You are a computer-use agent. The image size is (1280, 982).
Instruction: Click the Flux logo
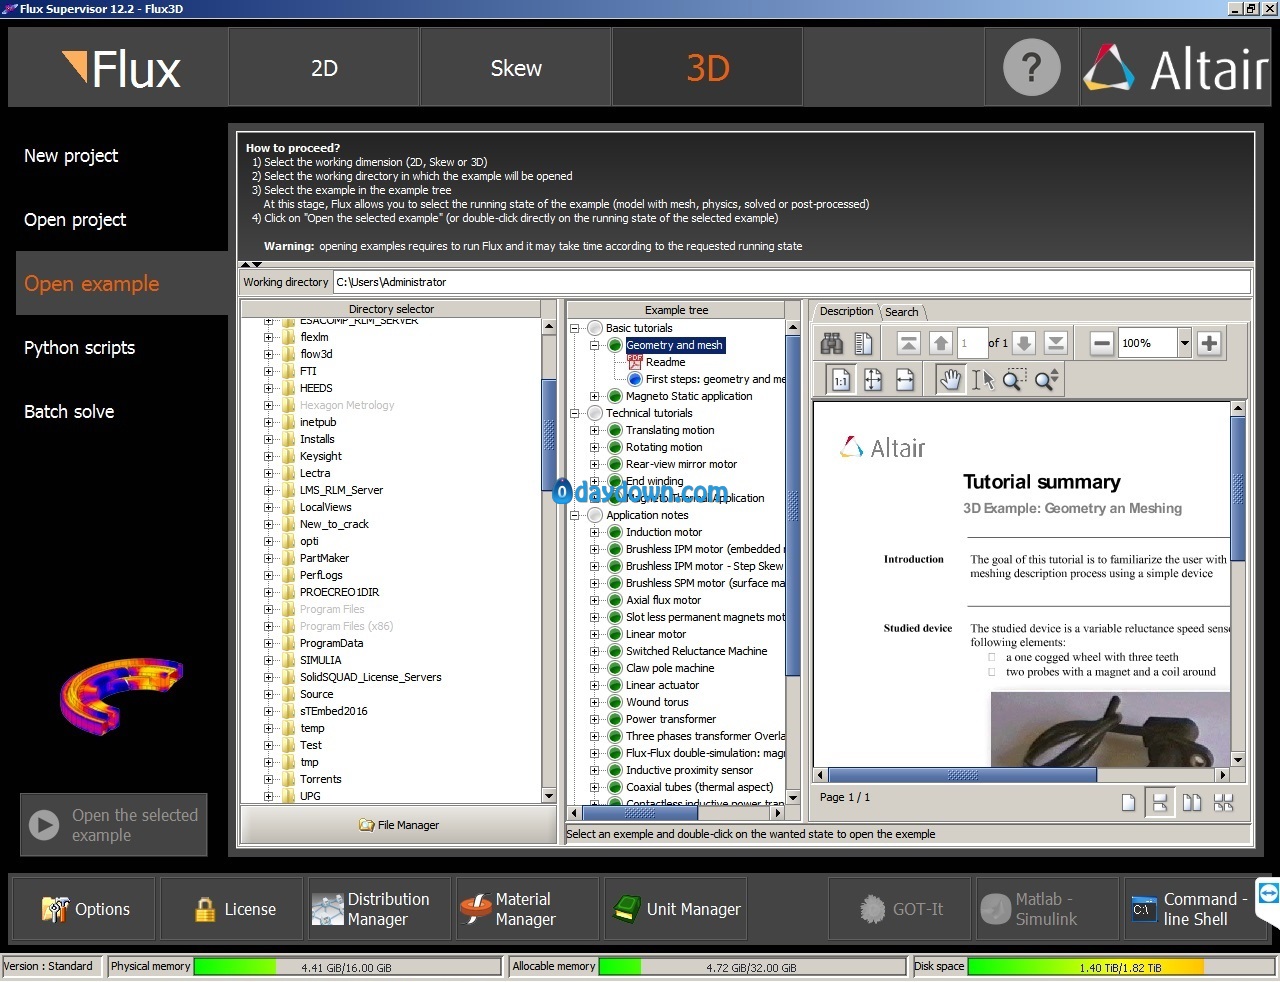[121, 69]
